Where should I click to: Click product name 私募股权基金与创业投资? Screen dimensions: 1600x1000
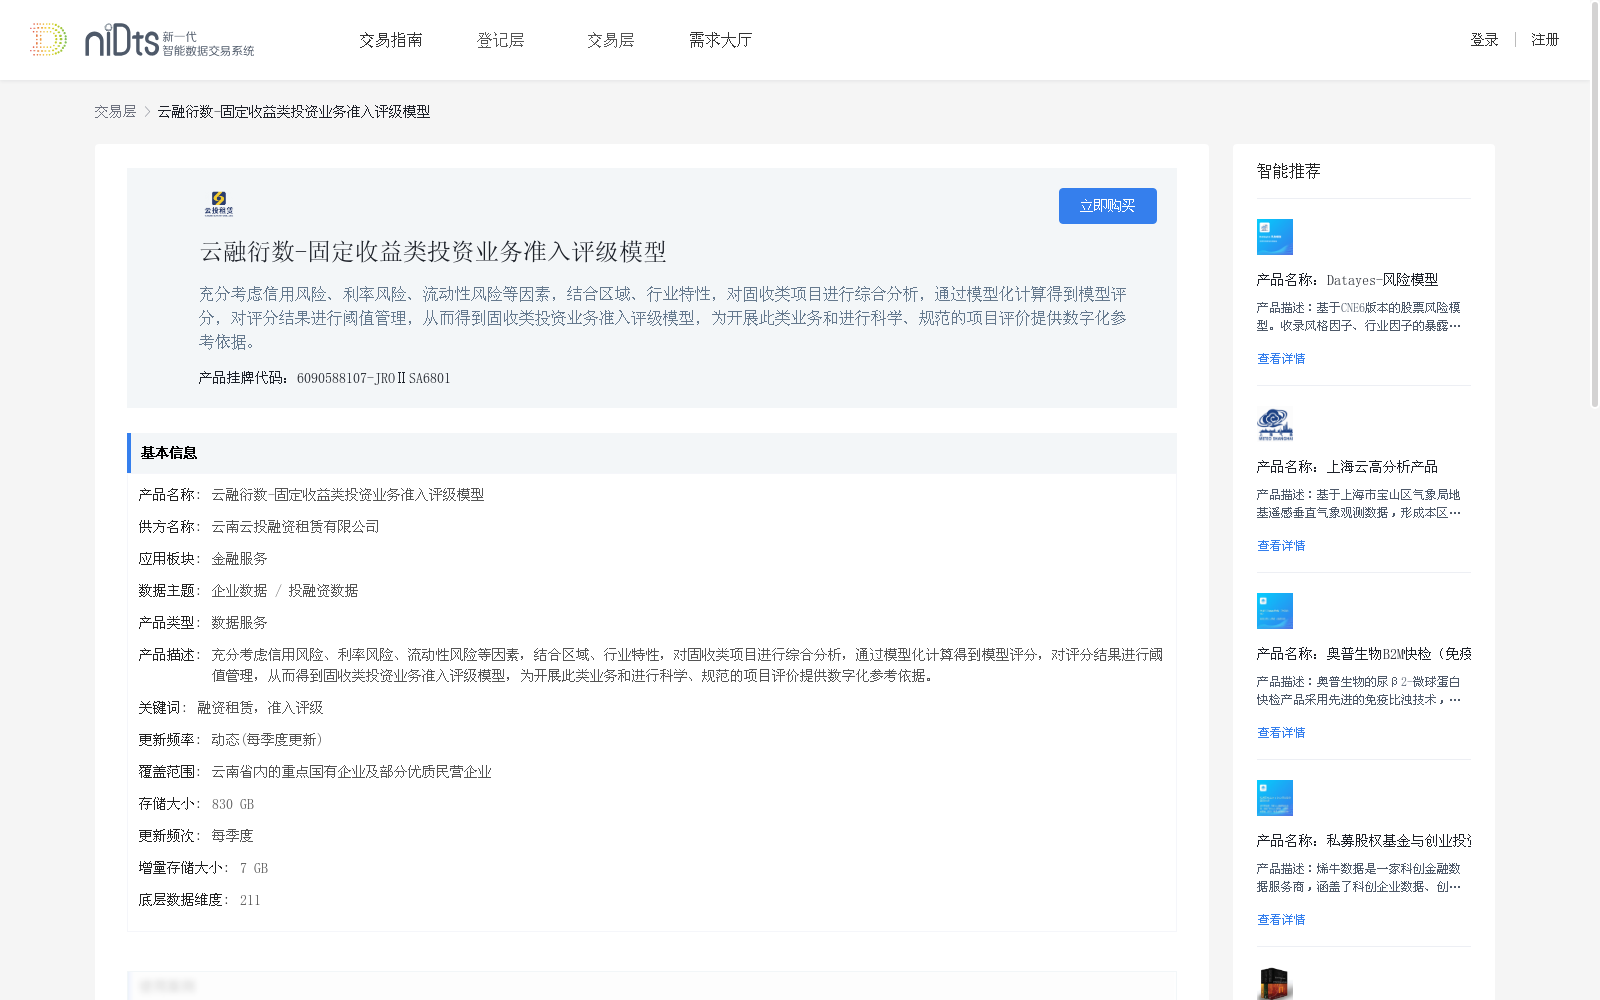click(x=1399, y=841)
